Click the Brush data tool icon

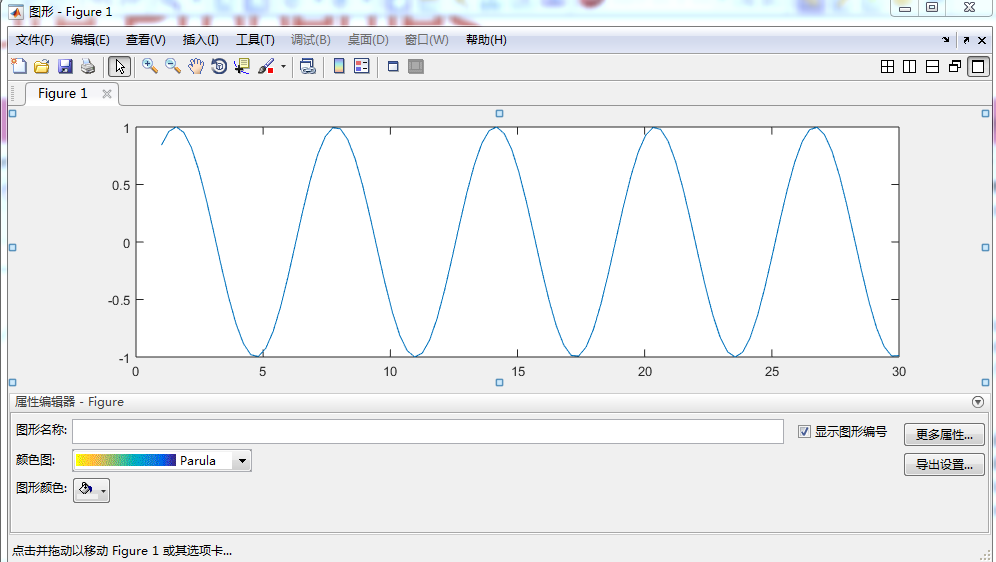(266, 67)
